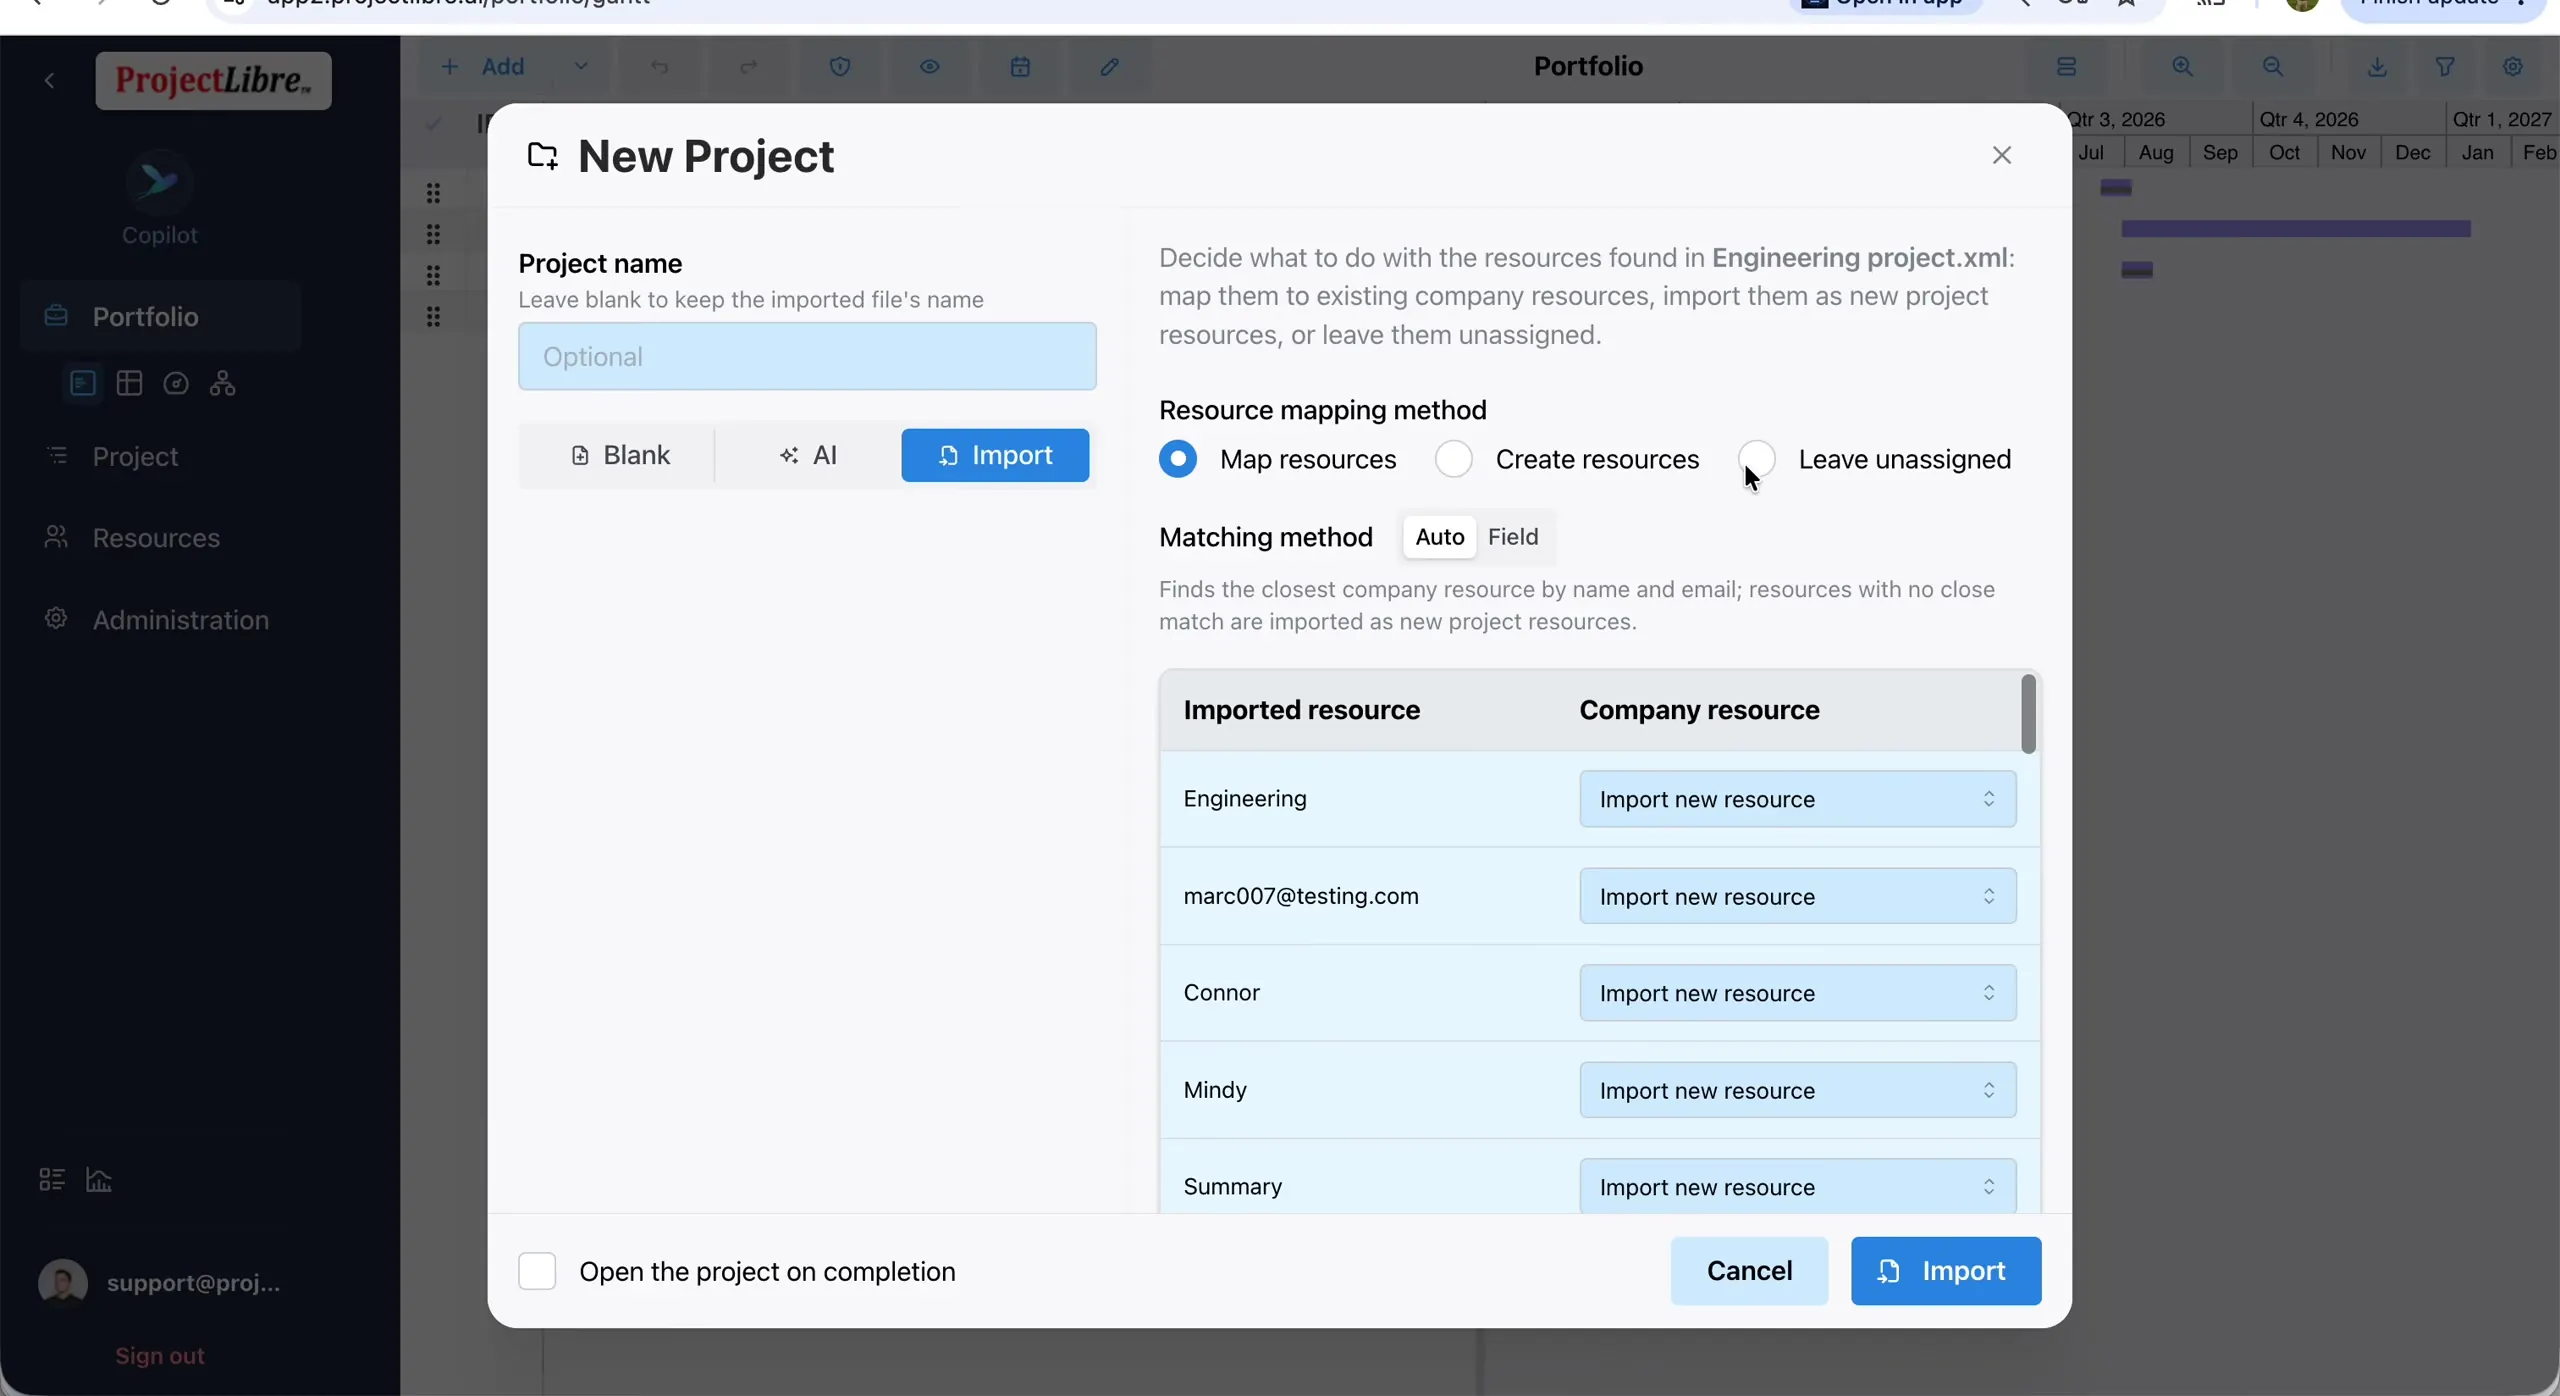
Task: Open company resource dropdown for marc007@testing.com
Action: [x=1797, y=896]
